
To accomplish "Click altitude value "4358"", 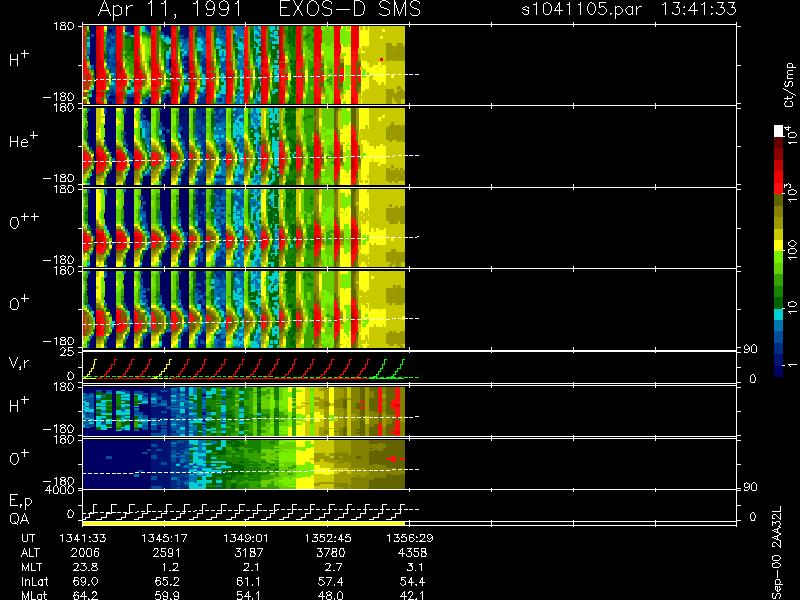I will [x=412, y=553].
